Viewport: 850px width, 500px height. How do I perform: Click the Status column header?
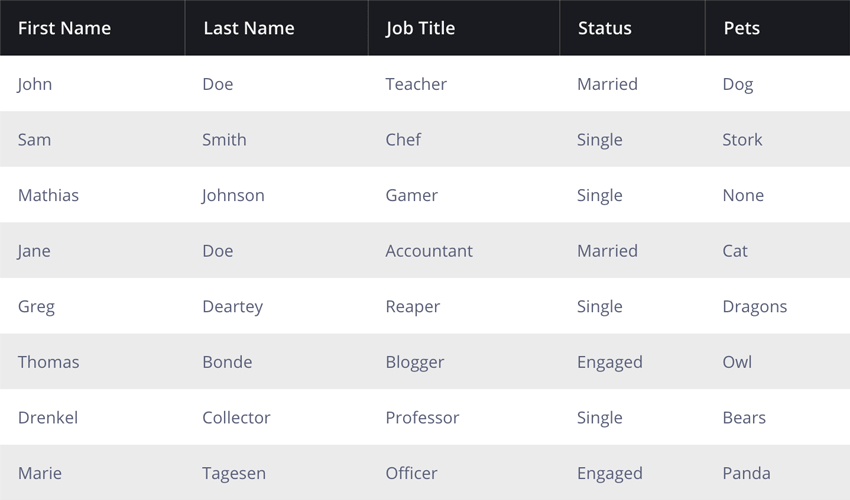click(x=632, y=28)
